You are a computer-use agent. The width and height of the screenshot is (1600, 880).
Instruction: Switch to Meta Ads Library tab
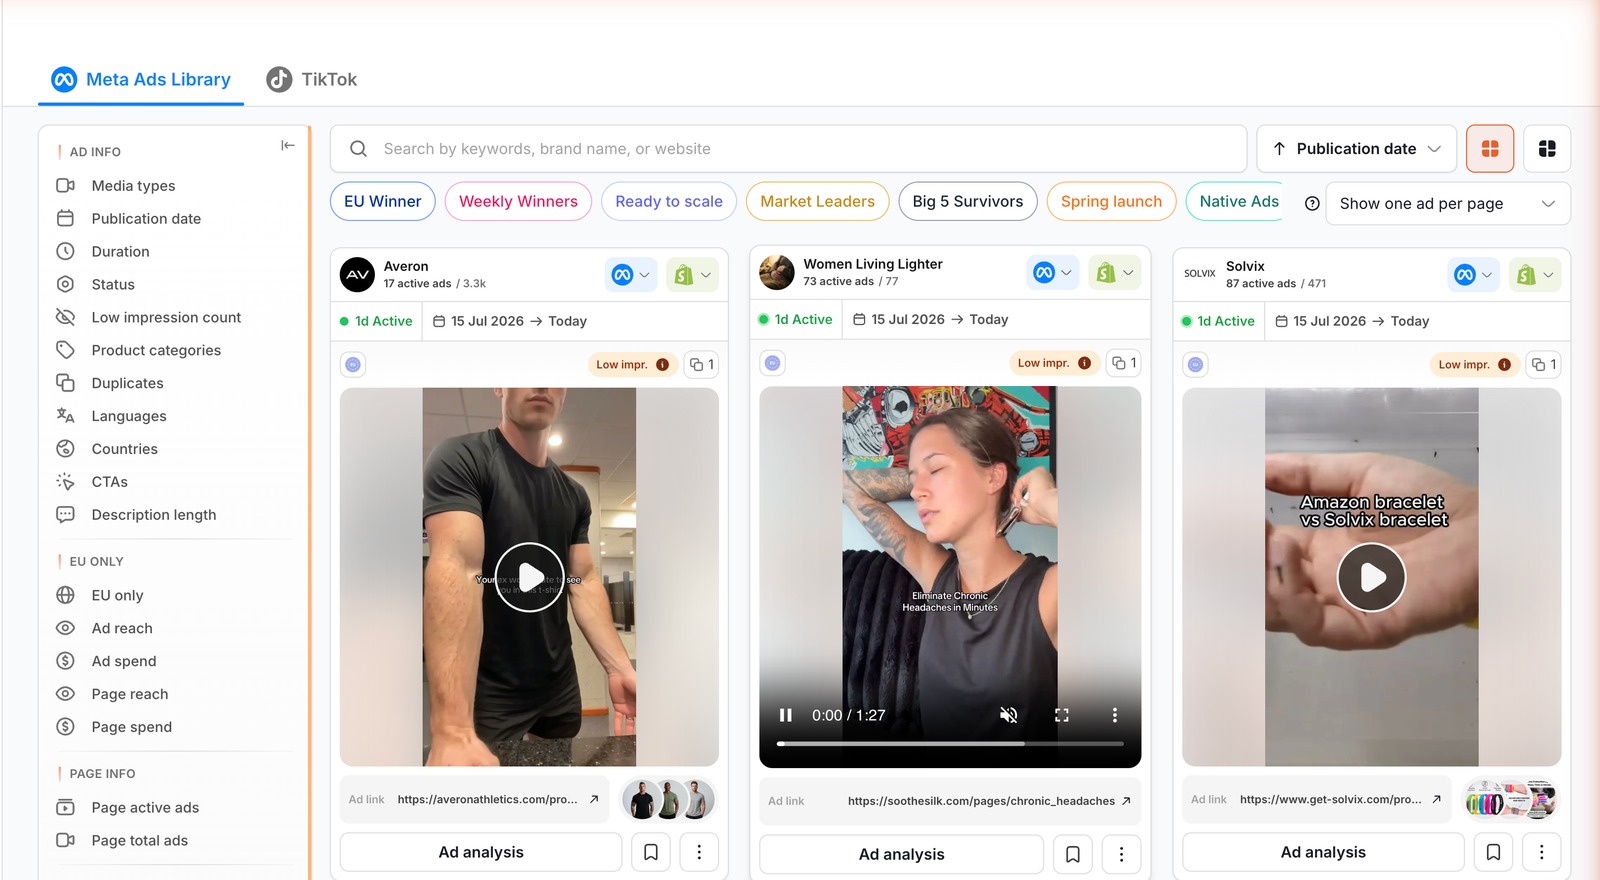[x=141, y=79]
